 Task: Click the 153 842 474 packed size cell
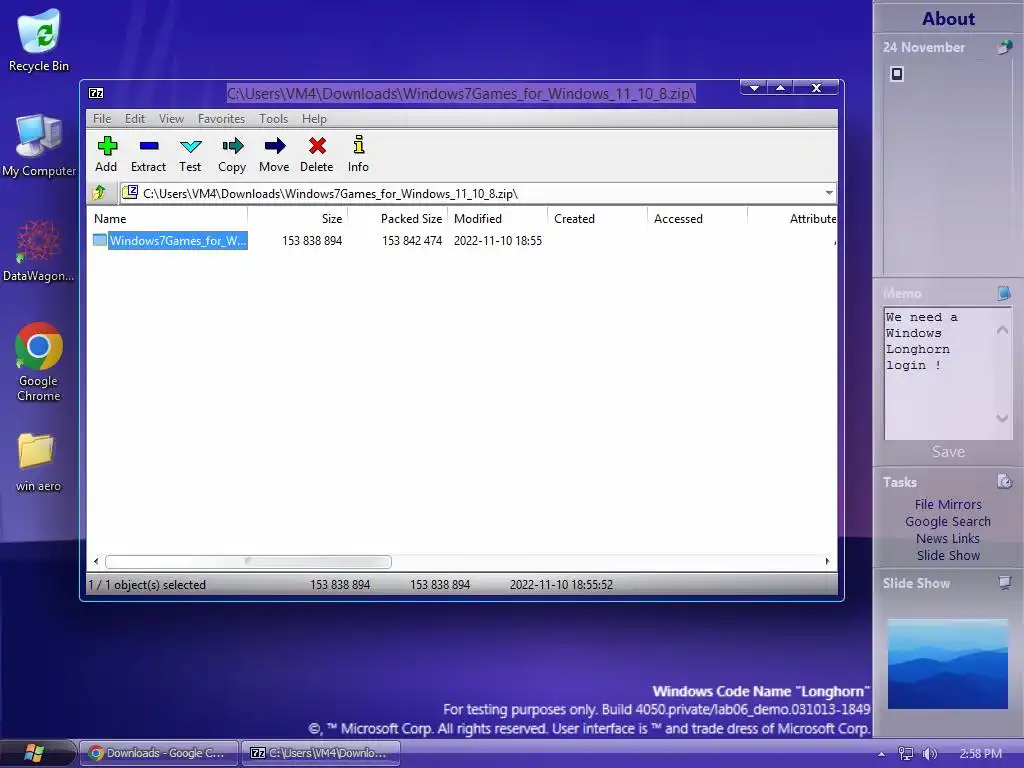[412, 240]
